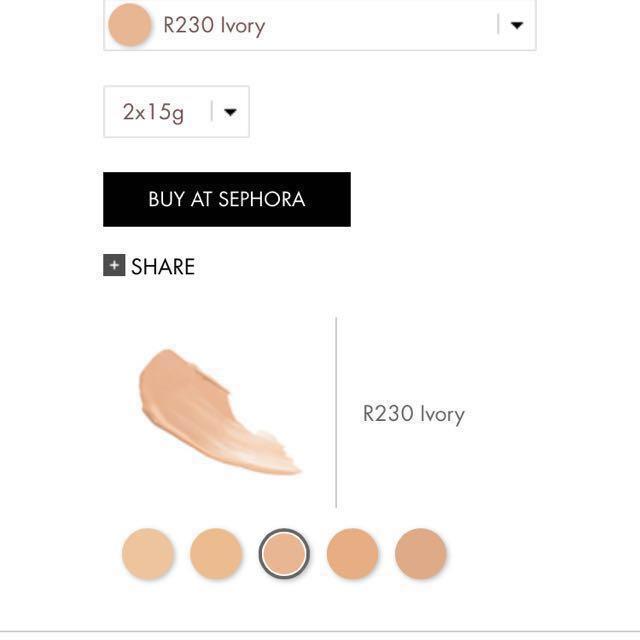Image resolution: width=640 pixels, height=640 pixels.
Task: Select the darkest last shade swatch
Action: pos(420,553)
